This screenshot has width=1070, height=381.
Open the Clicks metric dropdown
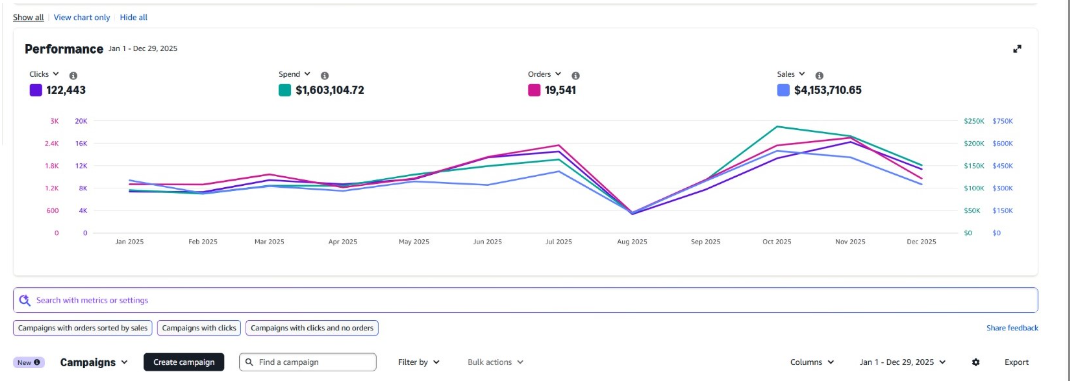(x=44, y=74)
